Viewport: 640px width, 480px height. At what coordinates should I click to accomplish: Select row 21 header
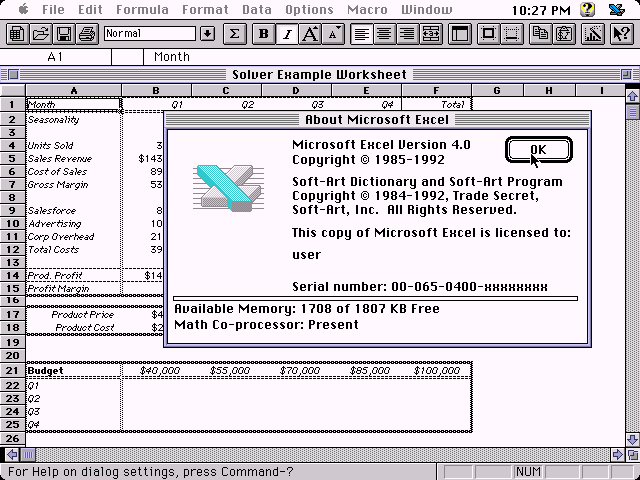coord(13,371)
